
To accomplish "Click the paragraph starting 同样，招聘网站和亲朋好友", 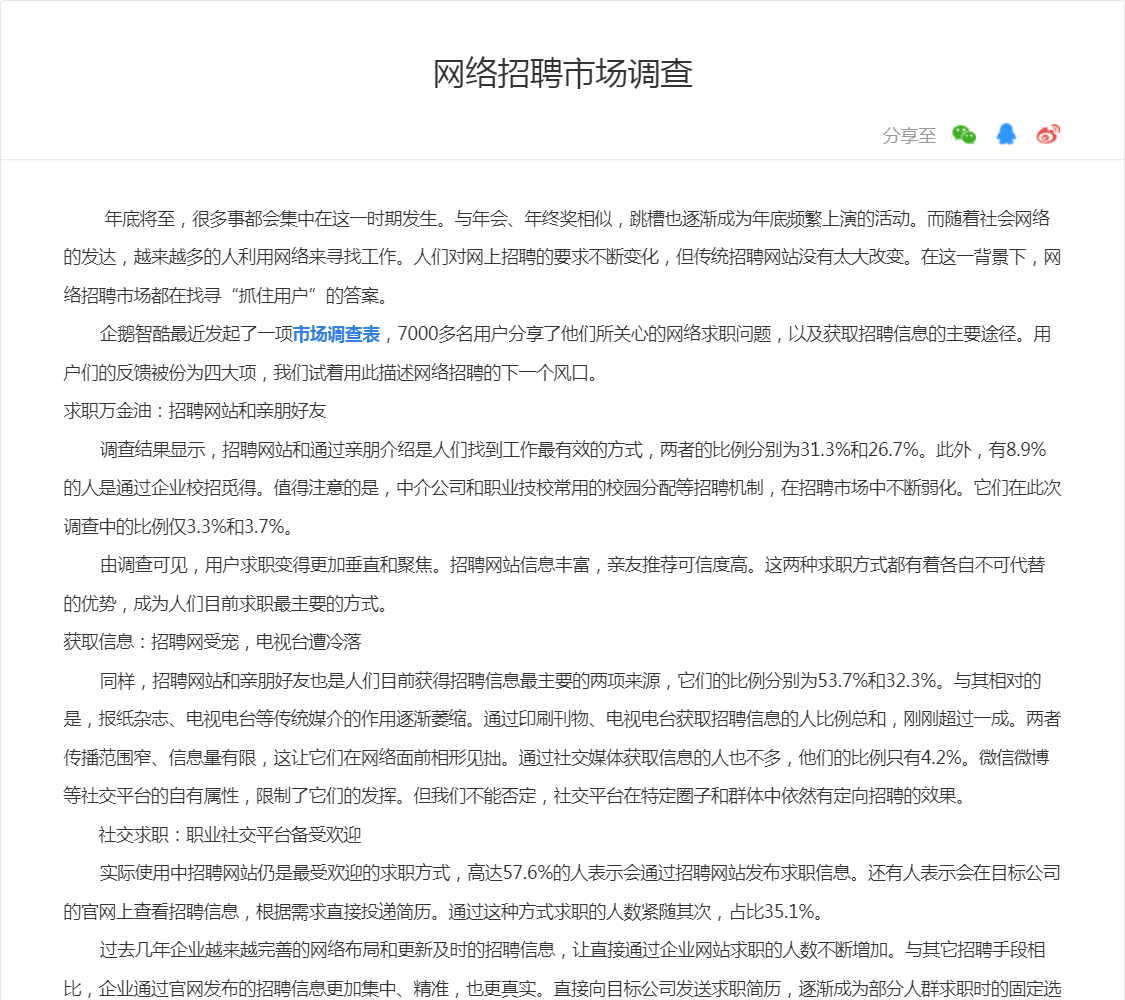I will pos(562,739).
